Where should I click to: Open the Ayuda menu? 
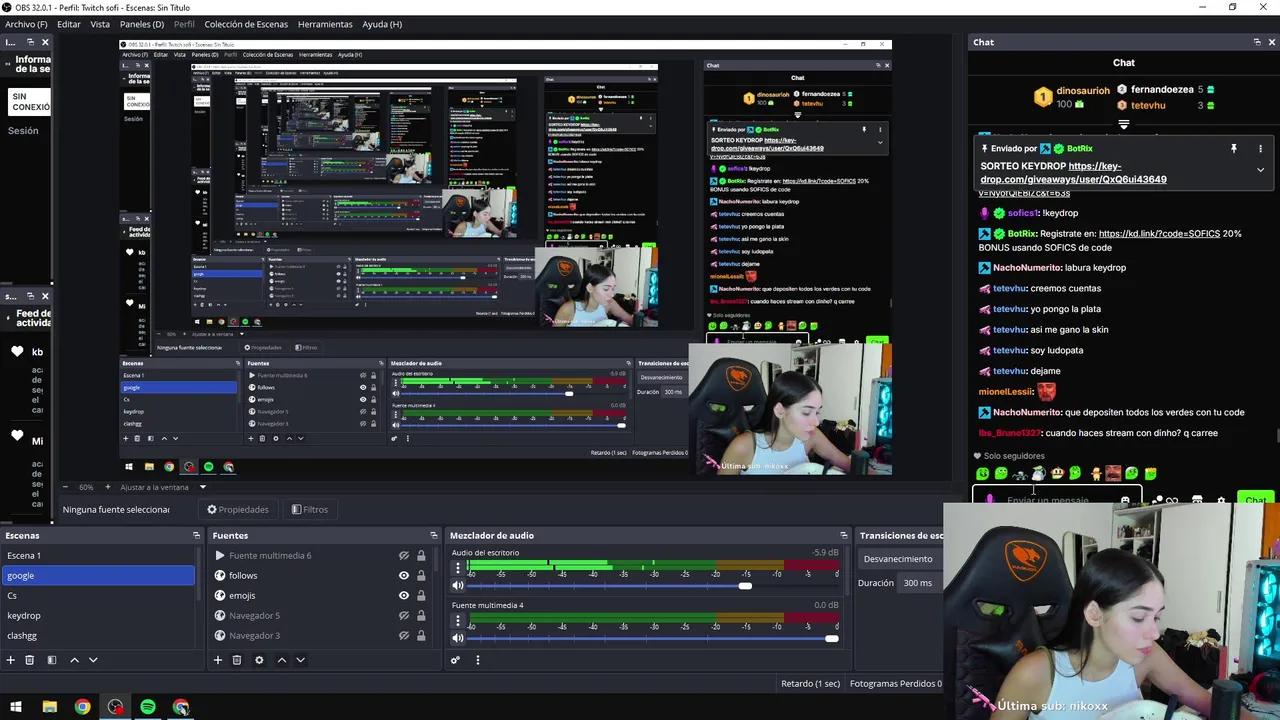[x=382, y=24]
